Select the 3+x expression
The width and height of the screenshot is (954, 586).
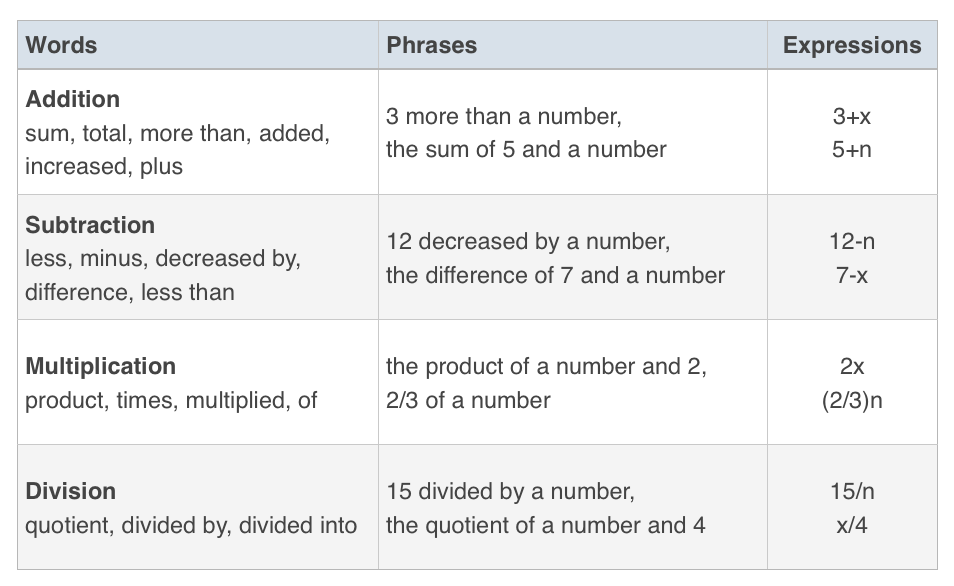pyautogui.click(x=852, y=116)
